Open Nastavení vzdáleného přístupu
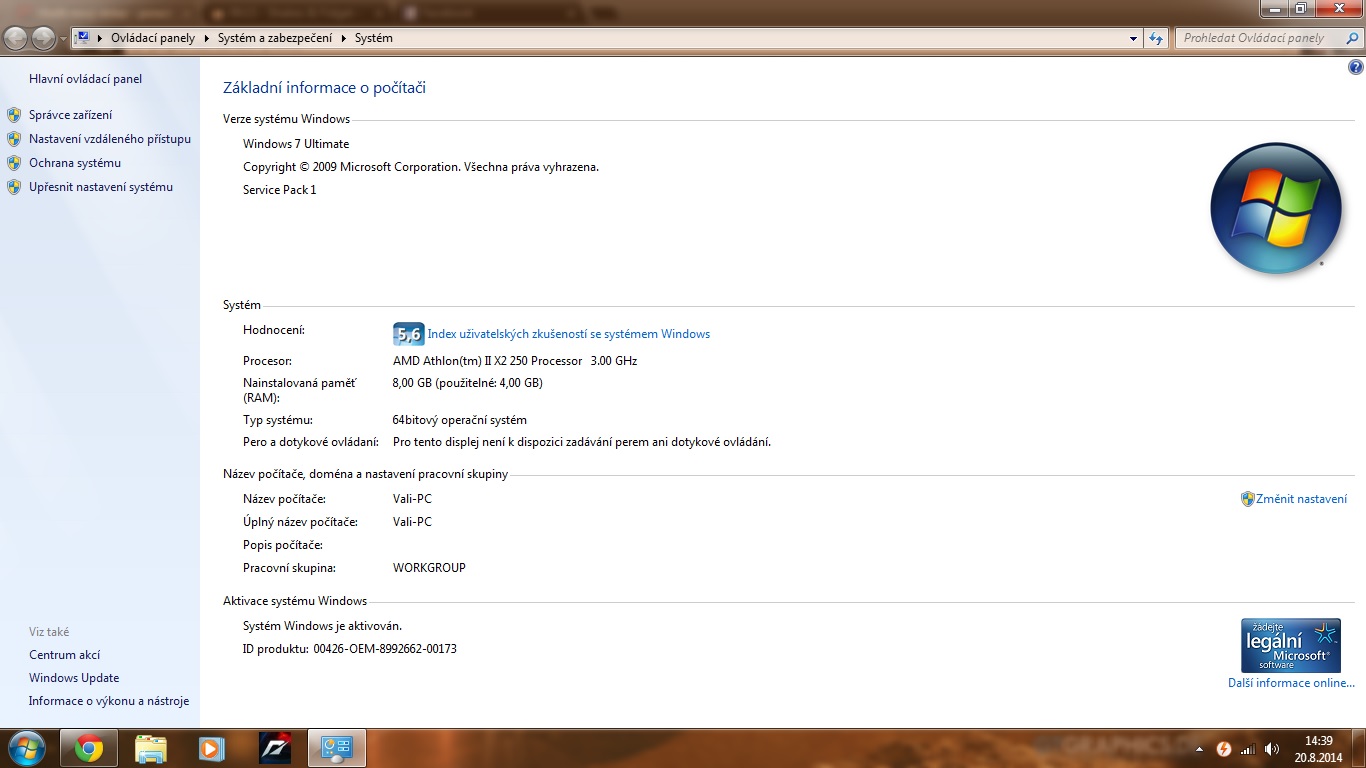This screenshot has height=768, width=1366. click(110, 139)
